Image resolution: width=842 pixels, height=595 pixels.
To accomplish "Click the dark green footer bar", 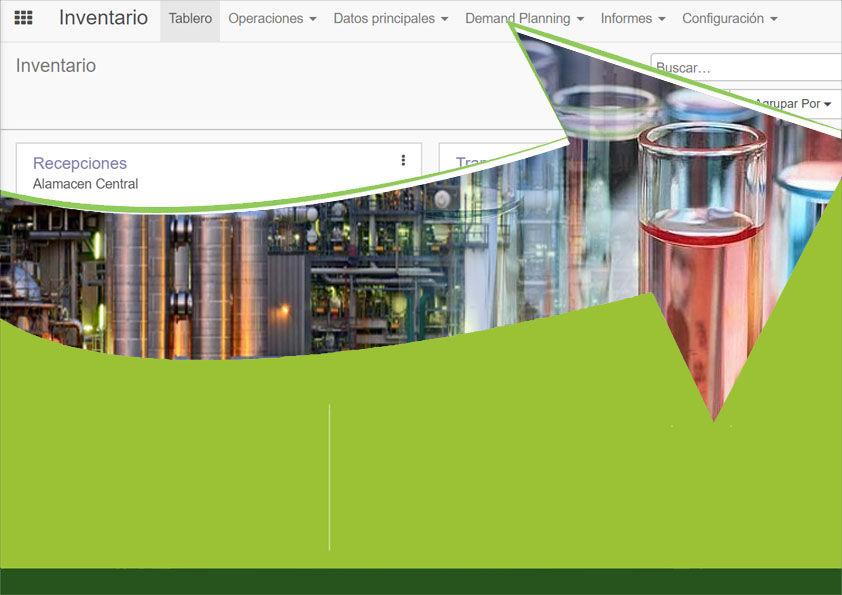I will click(420, 581).
